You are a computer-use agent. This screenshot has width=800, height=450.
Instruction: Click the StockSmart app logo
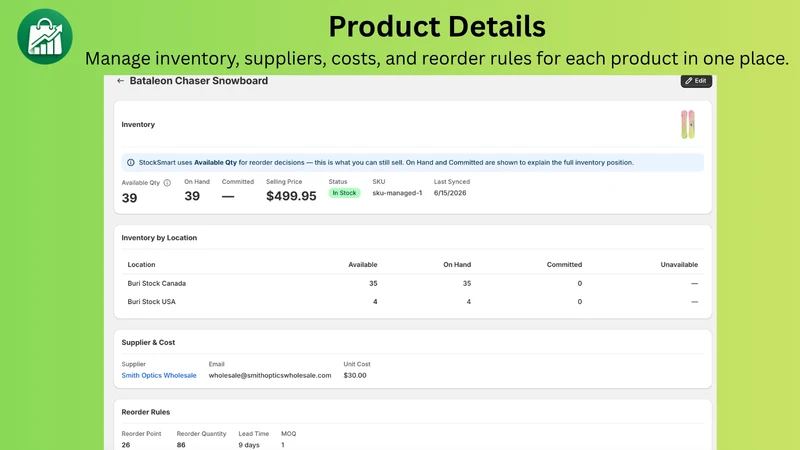coord(45,36)
